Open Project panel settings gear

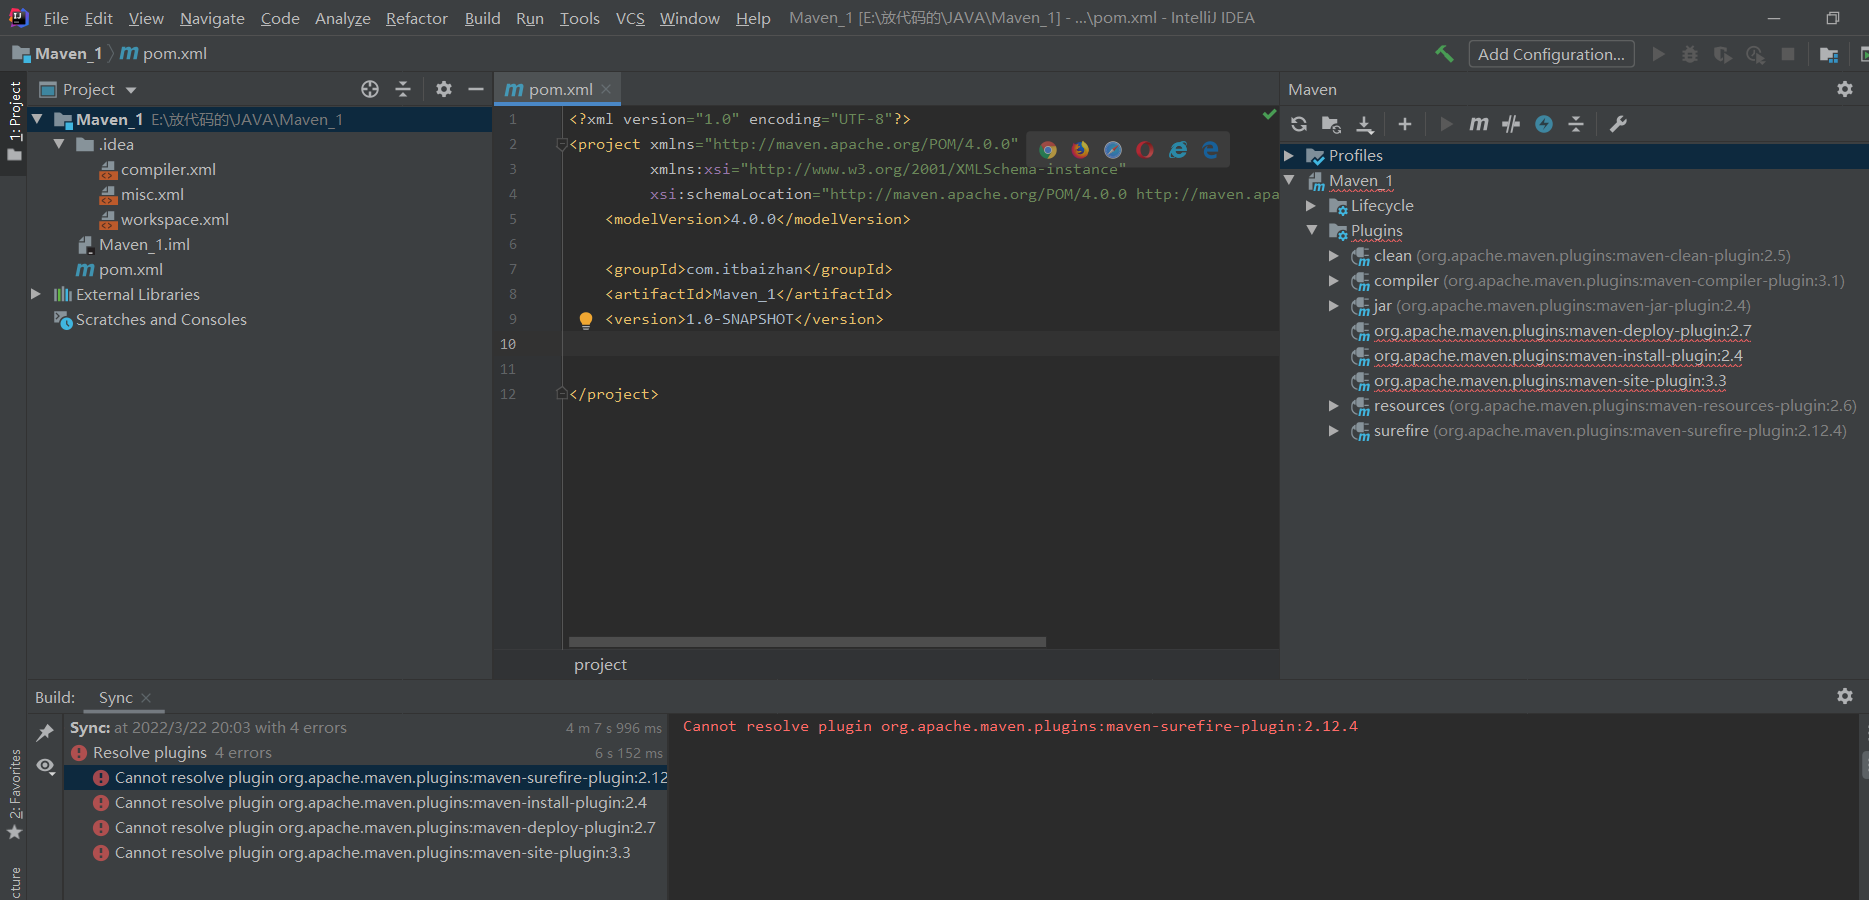click(x=444, y=89)
